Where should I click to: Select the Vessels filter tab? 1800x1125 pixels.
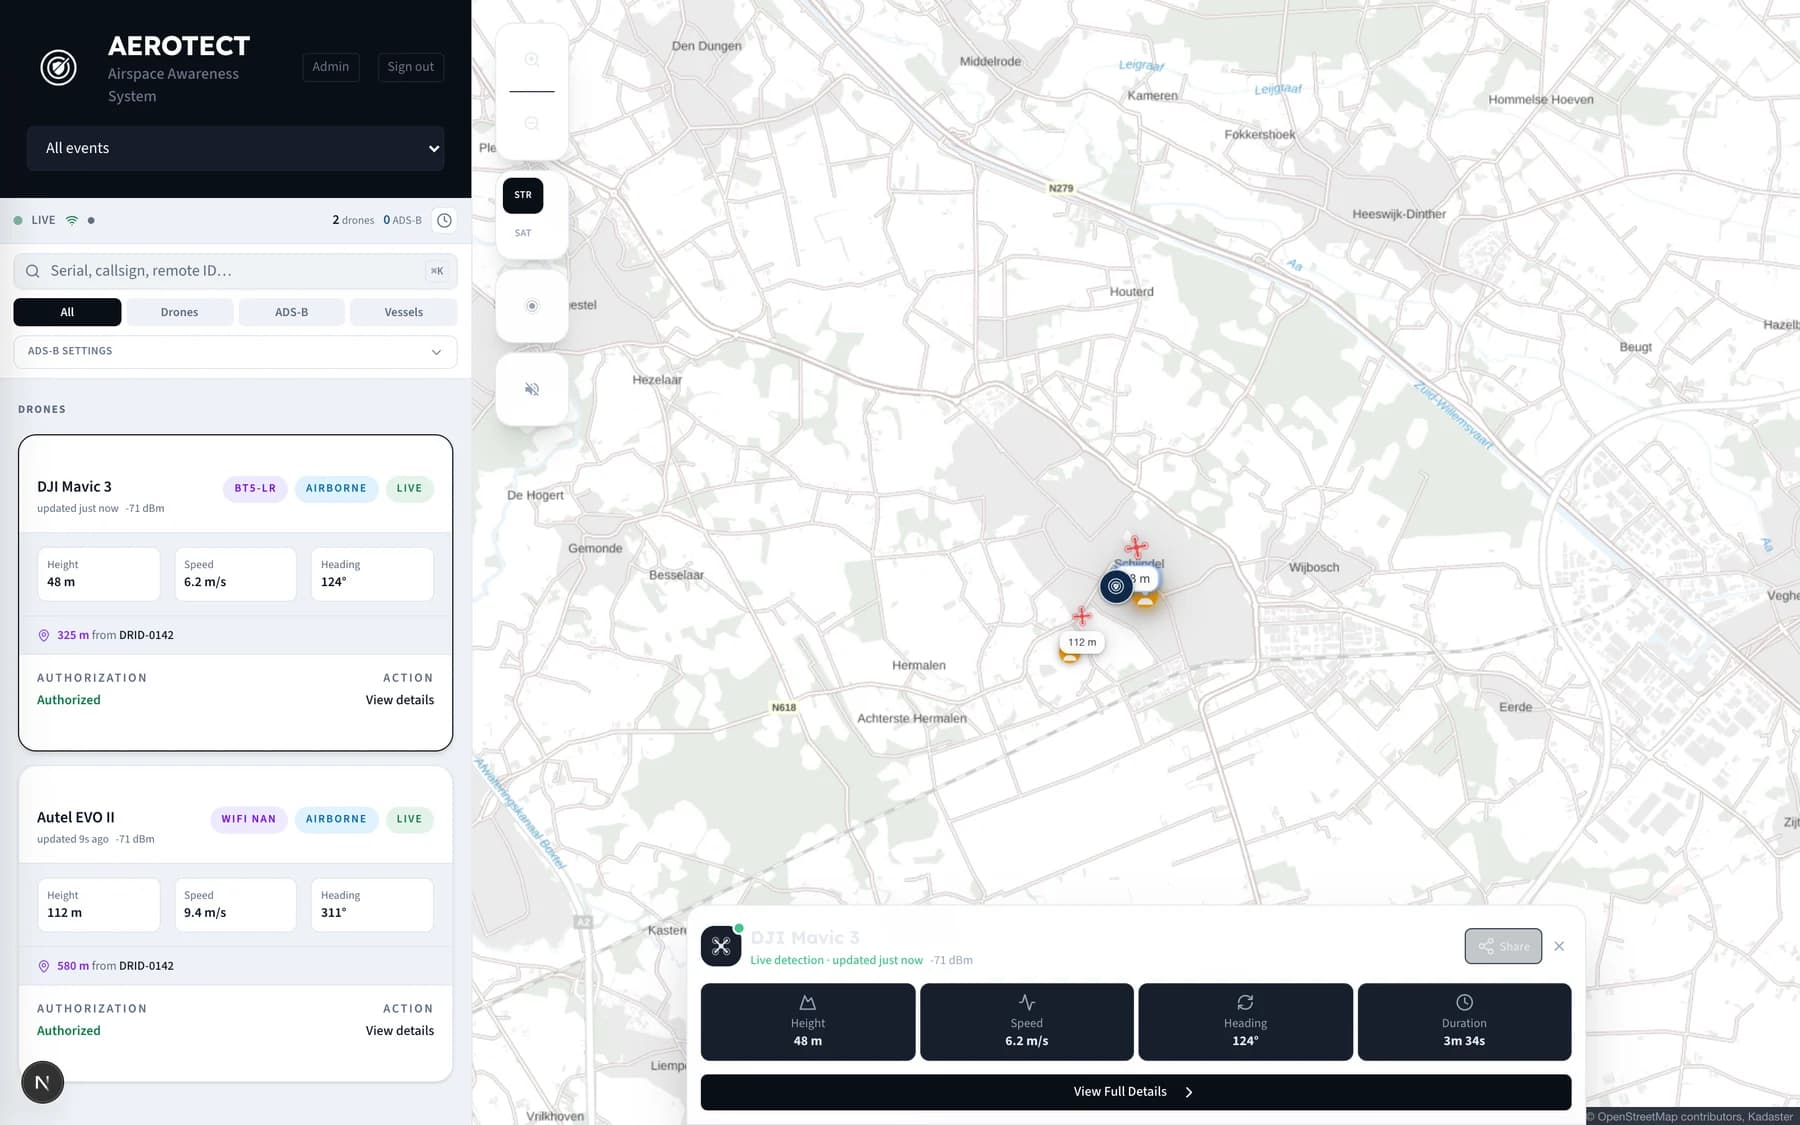click(x=404, y=312)
